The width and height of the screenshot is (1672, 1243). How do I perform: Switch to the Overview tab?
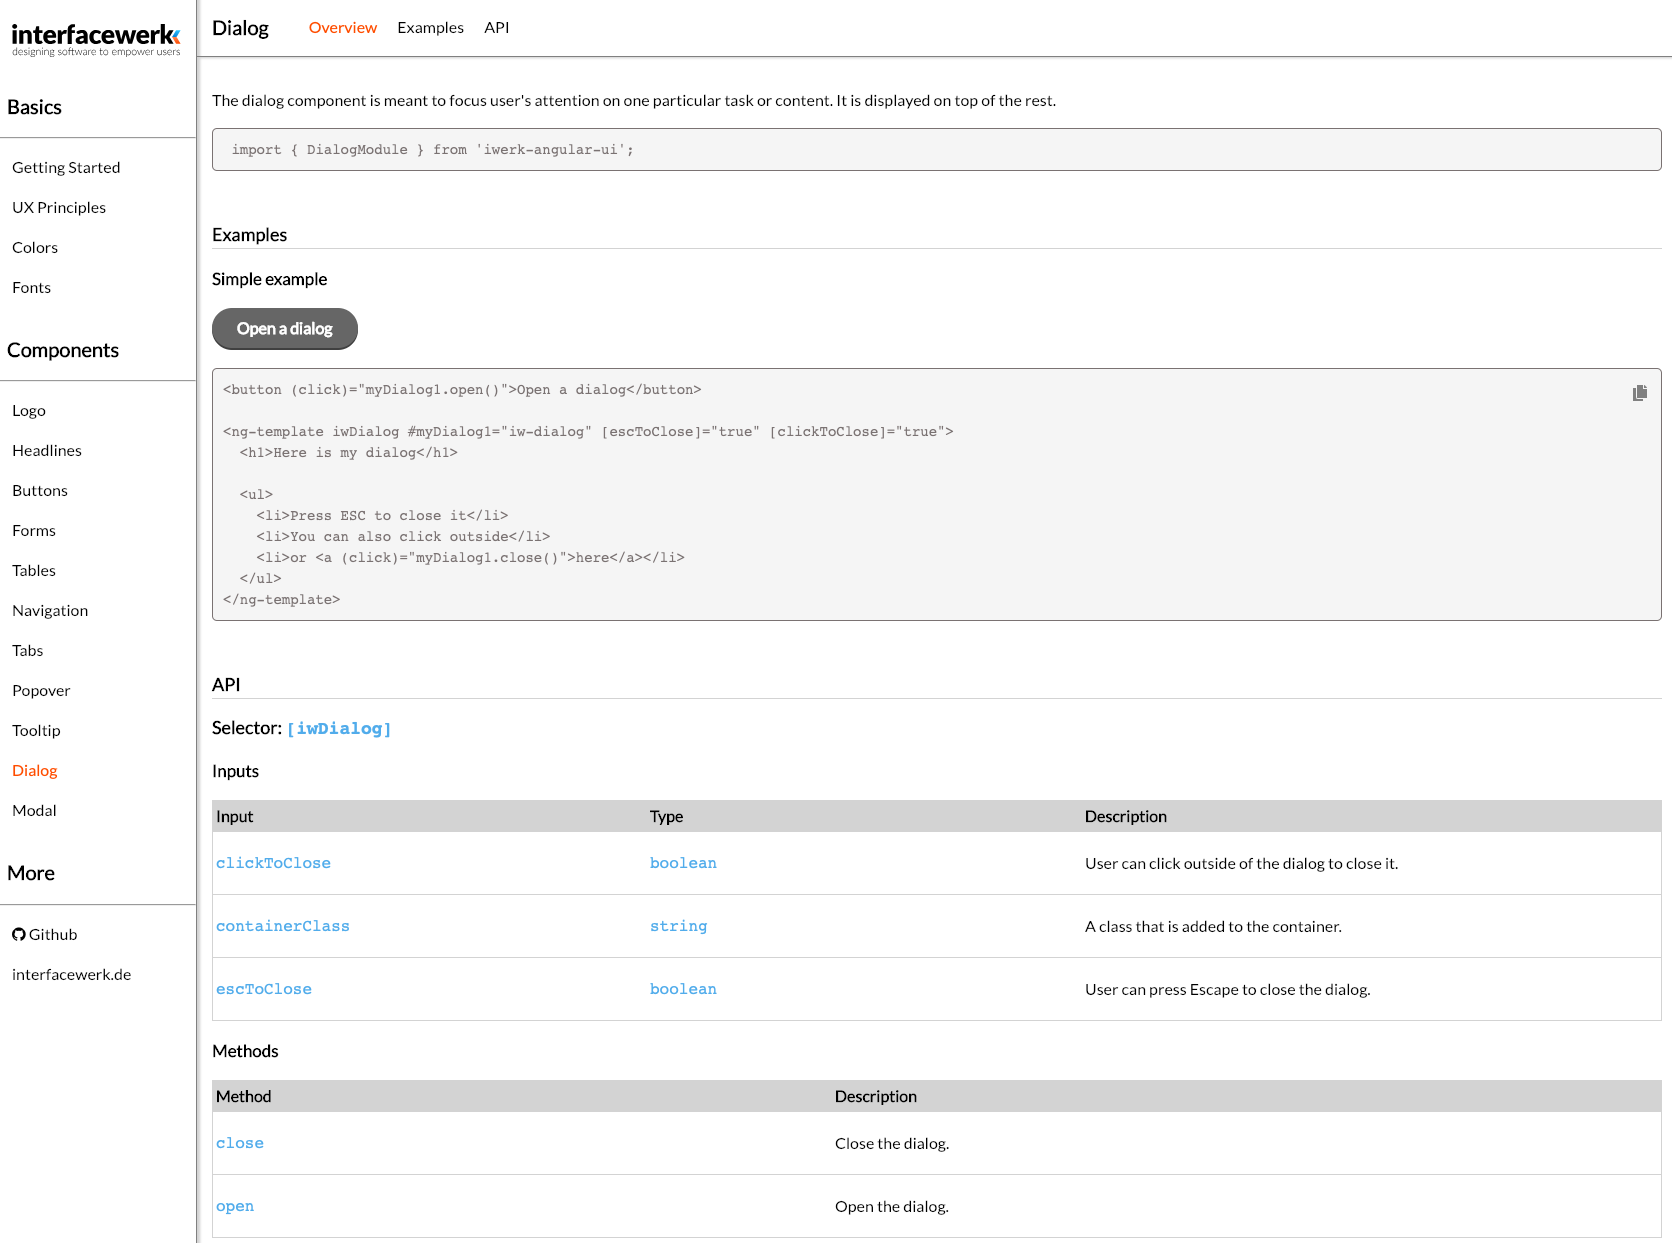point(343,27)
